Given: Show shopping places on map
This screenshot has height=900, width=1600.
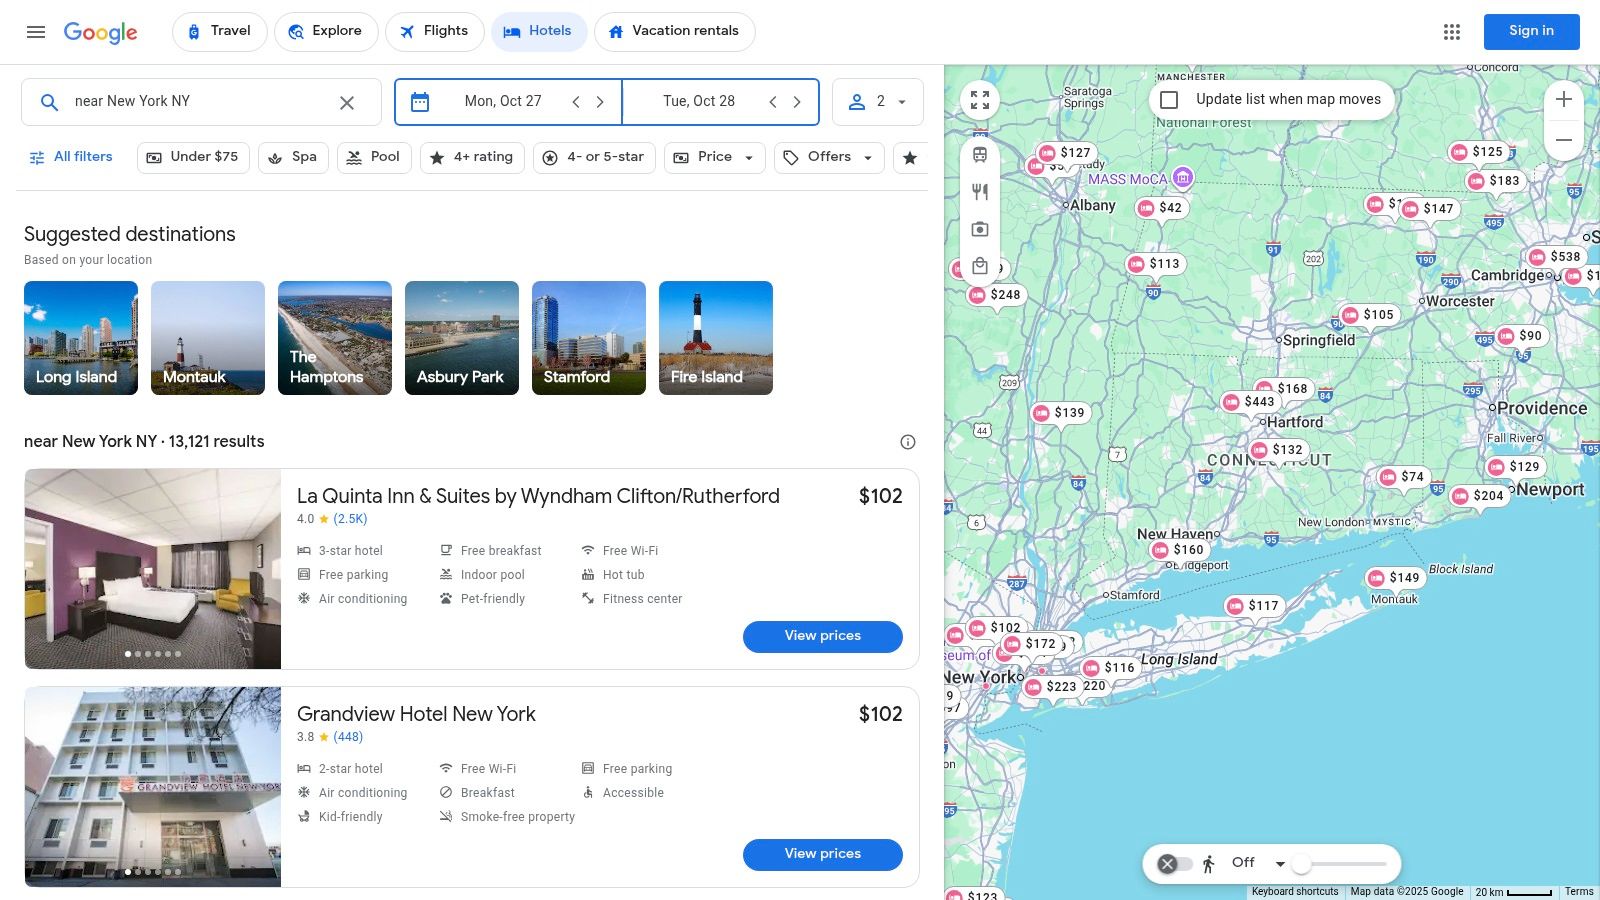Looking at the screenshot, I should coord(980,266).
